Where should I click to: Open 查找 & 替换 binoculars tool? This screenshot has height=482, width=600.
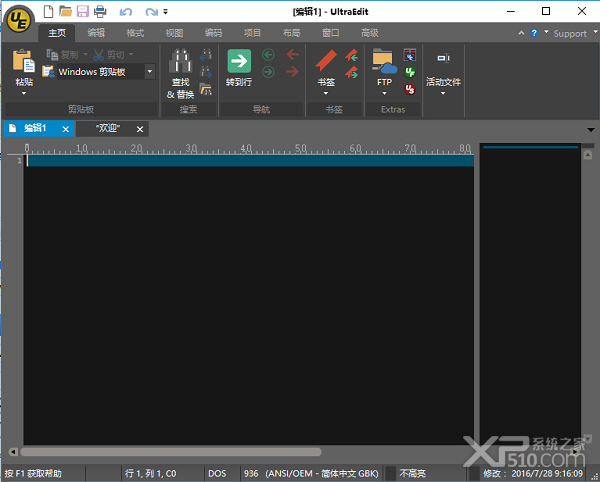pyautogui.click(x=180, y=73)
